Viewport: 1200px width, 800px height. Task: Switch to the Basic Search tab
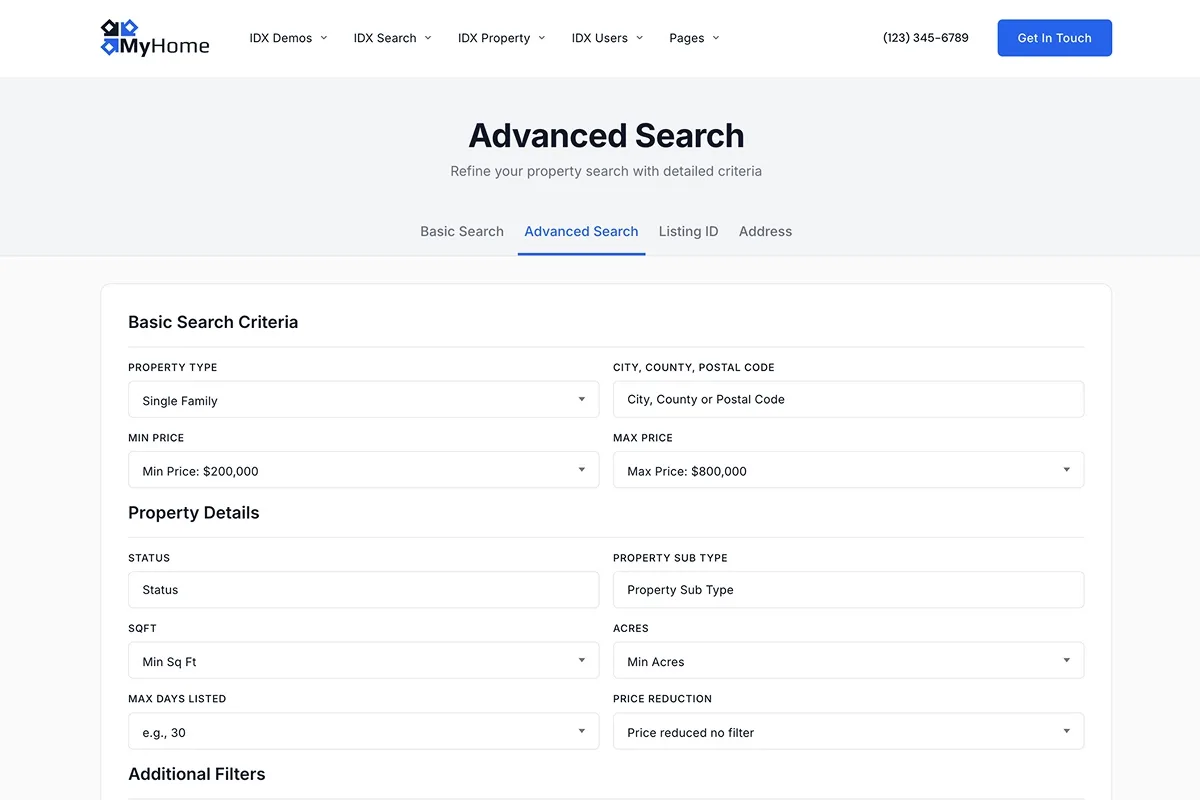[462, 231]
